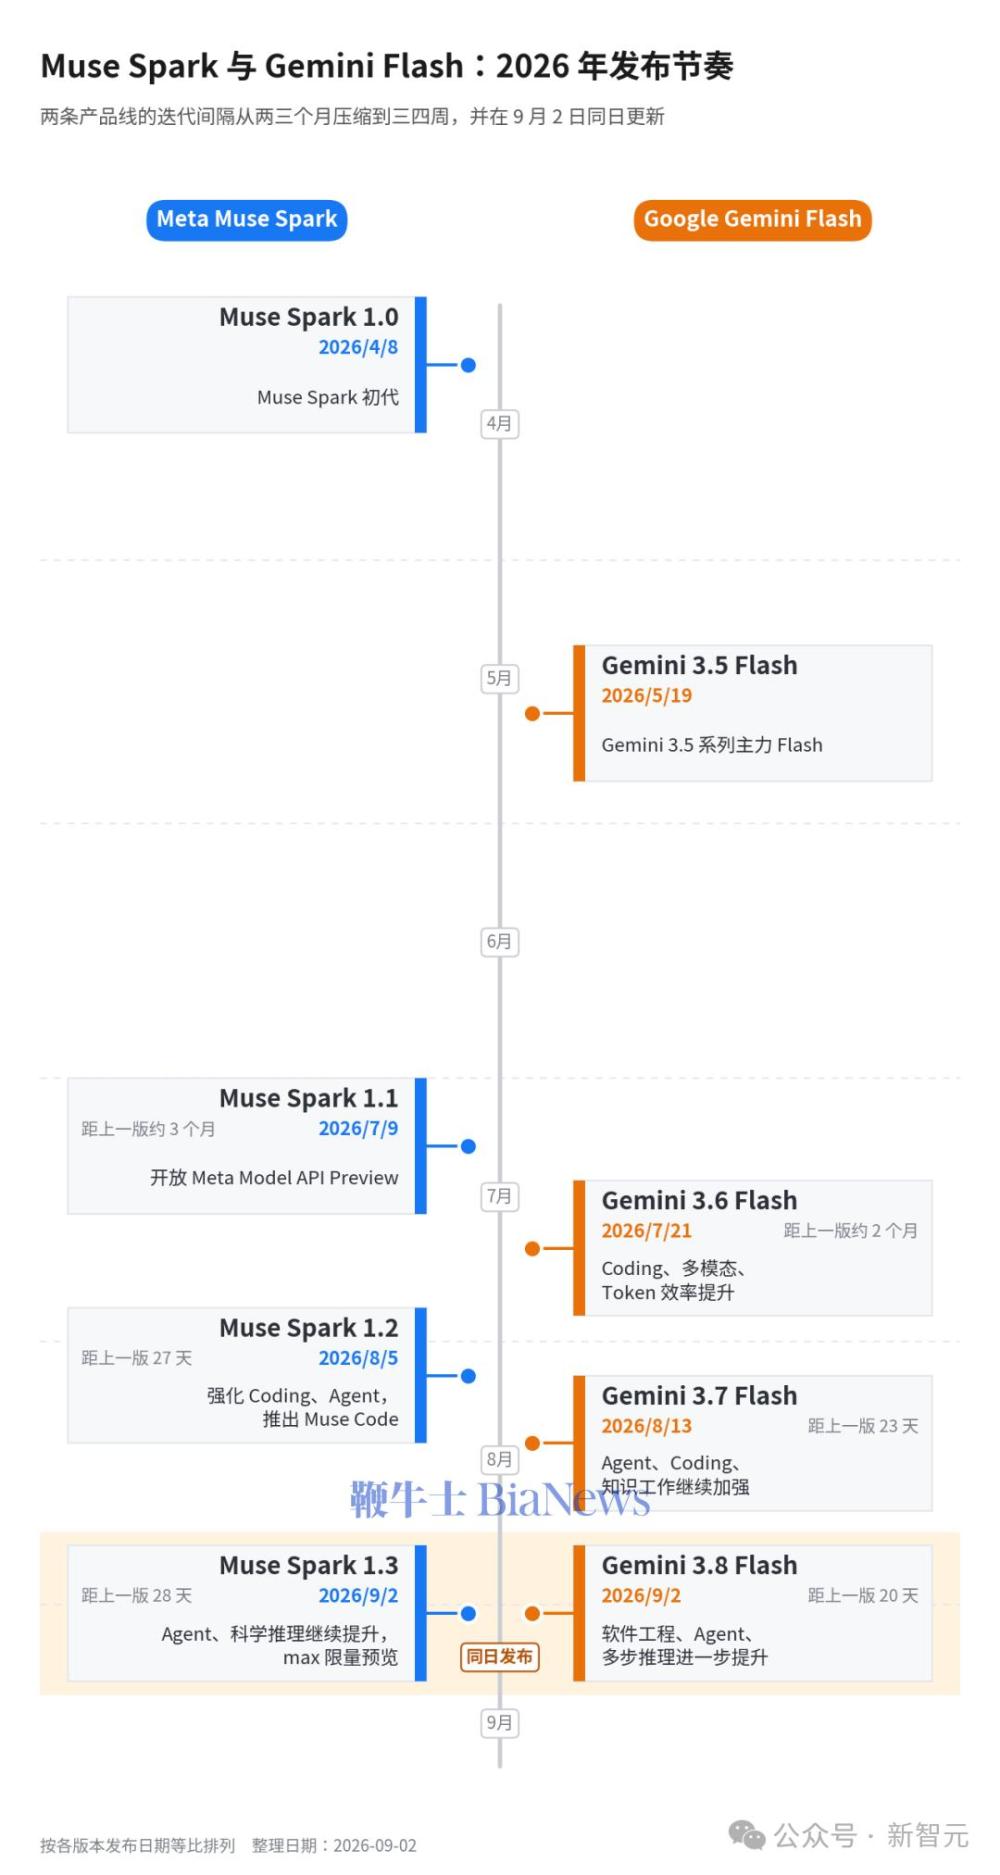
Task: Click the 9月 timeline month marker
Action: click(499, 1723)
